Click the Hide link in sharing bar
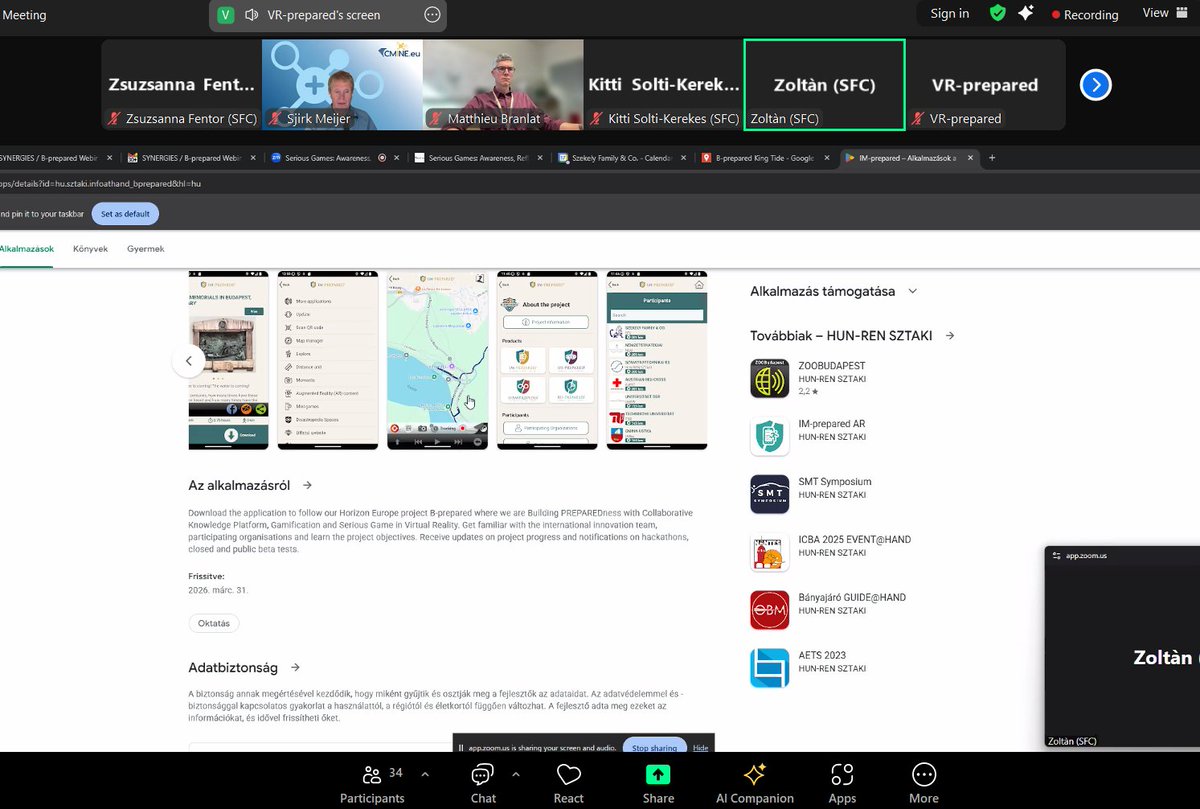The image size is (1200, 809). 700,748
